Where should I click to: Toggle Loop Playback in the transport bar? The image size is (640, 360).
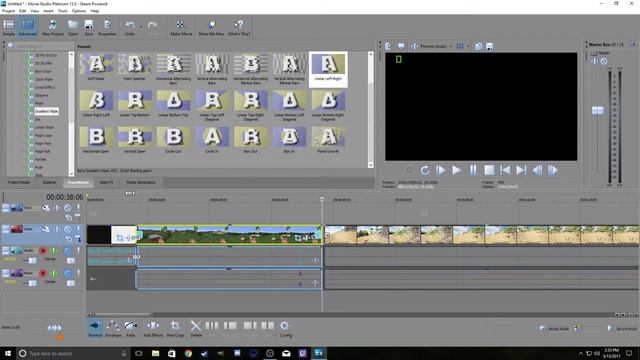pyautogui.click(x=424, y=170)
